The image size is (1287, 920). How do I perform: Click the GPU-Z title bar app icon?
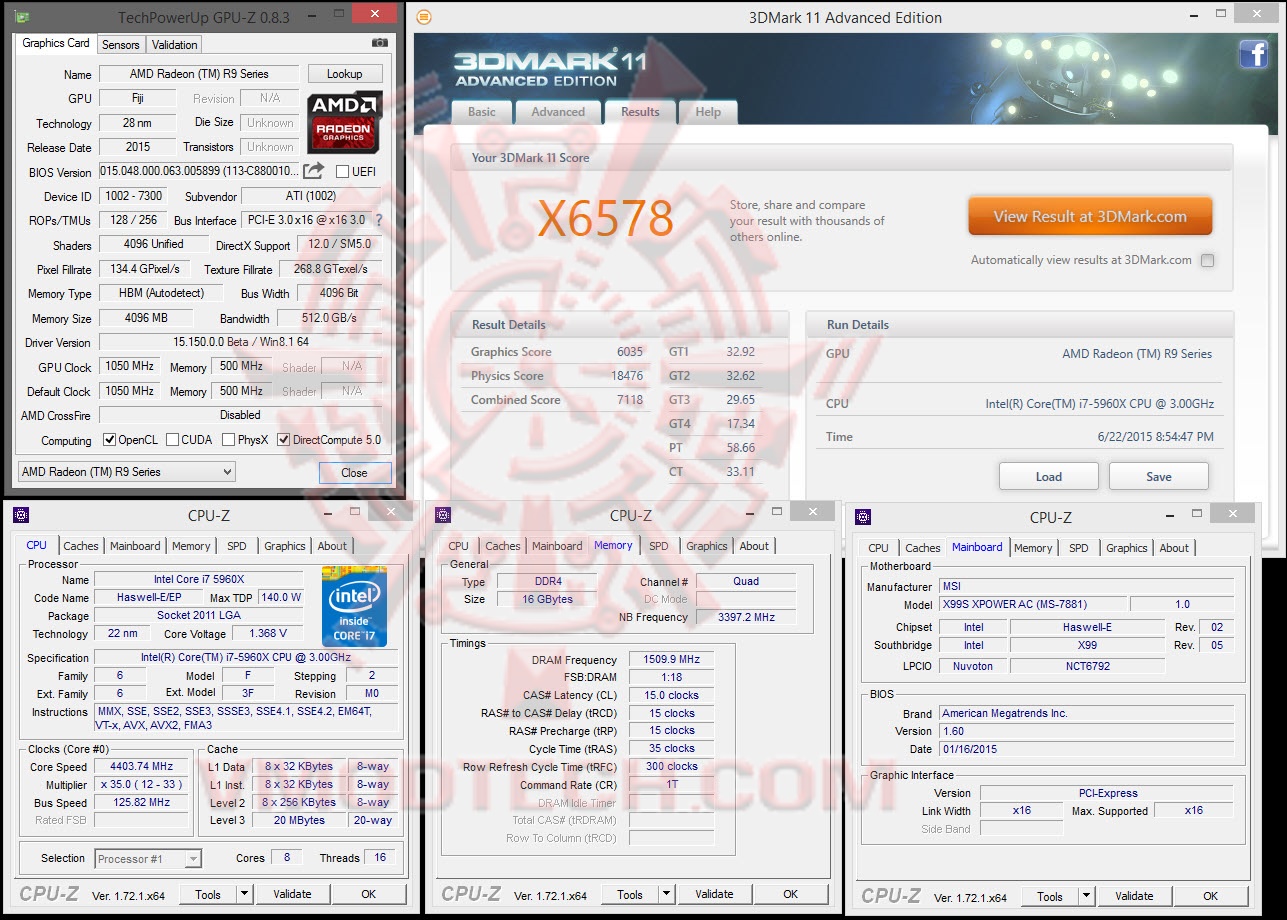tap(22, 17)
